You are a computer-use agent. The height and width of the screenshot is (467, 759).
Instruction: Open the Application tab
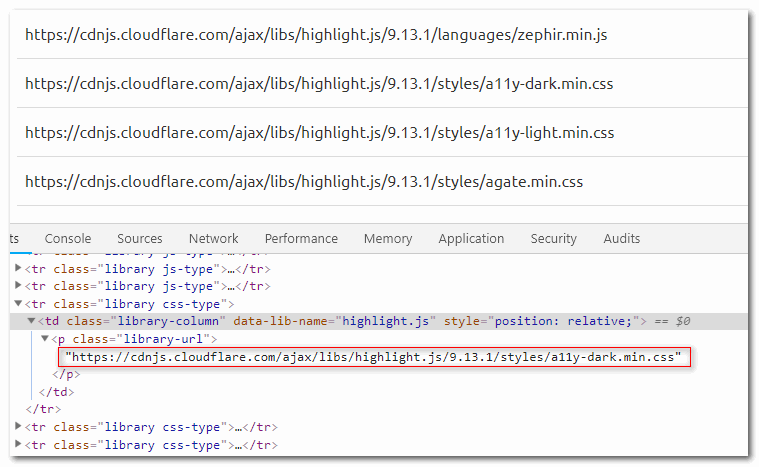point(471,239)
